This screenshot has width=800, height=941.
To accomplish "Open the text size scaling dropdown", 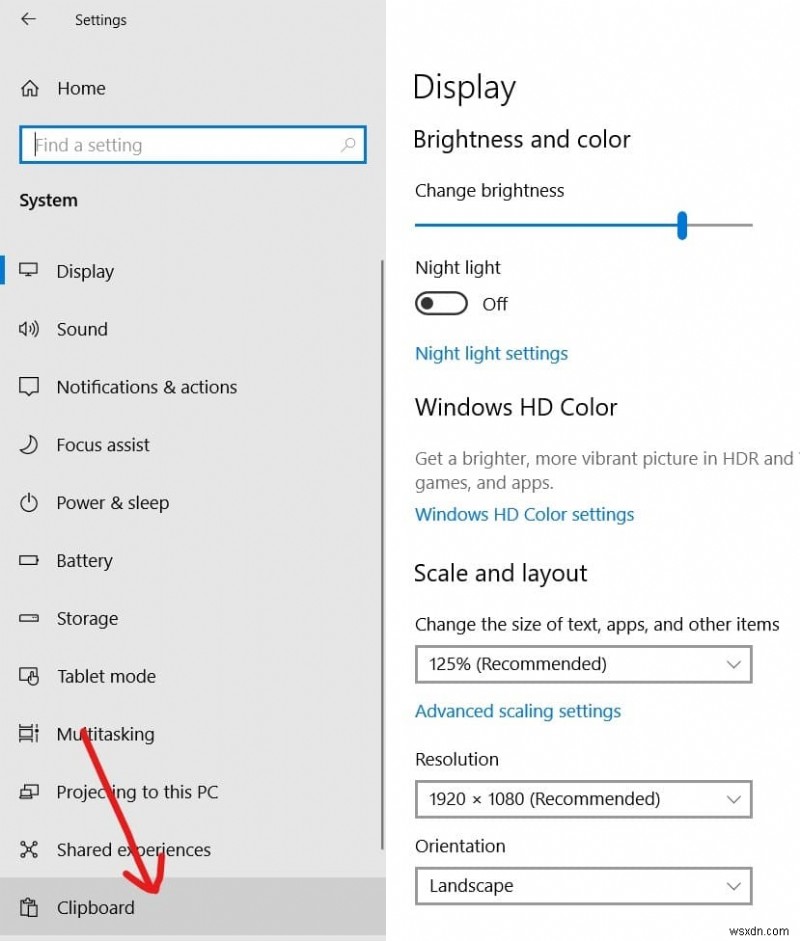I will [x=583, y=664].
